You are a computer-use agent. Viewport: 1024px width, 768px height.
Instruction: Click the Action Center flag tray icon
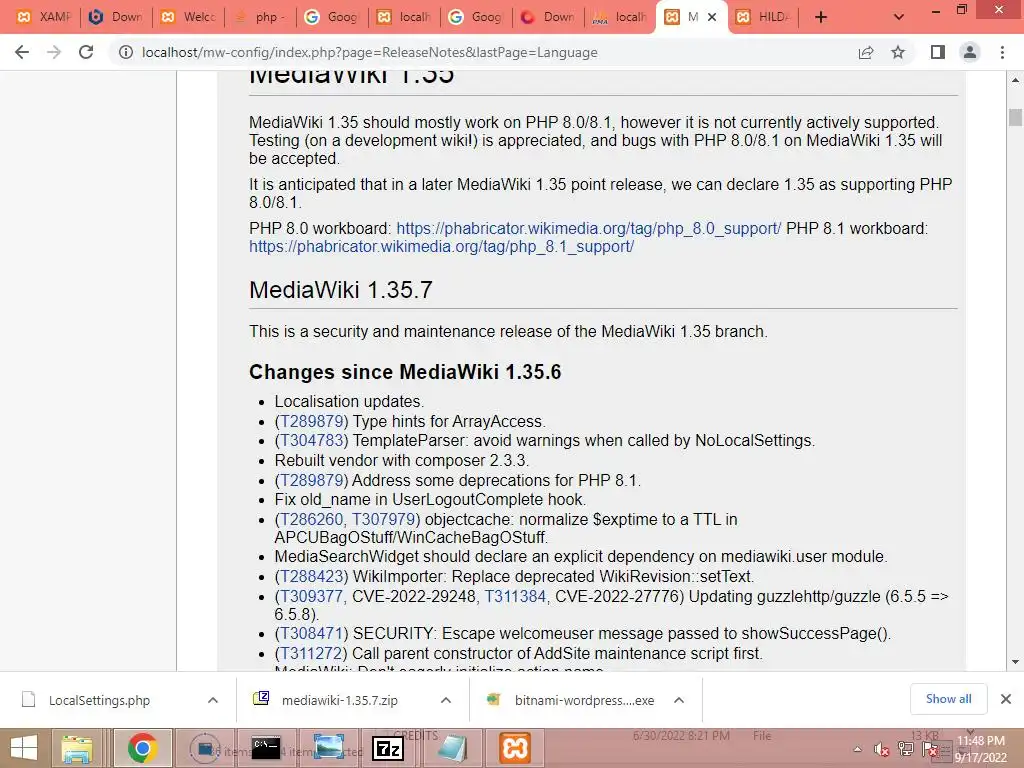click(930, 750)
